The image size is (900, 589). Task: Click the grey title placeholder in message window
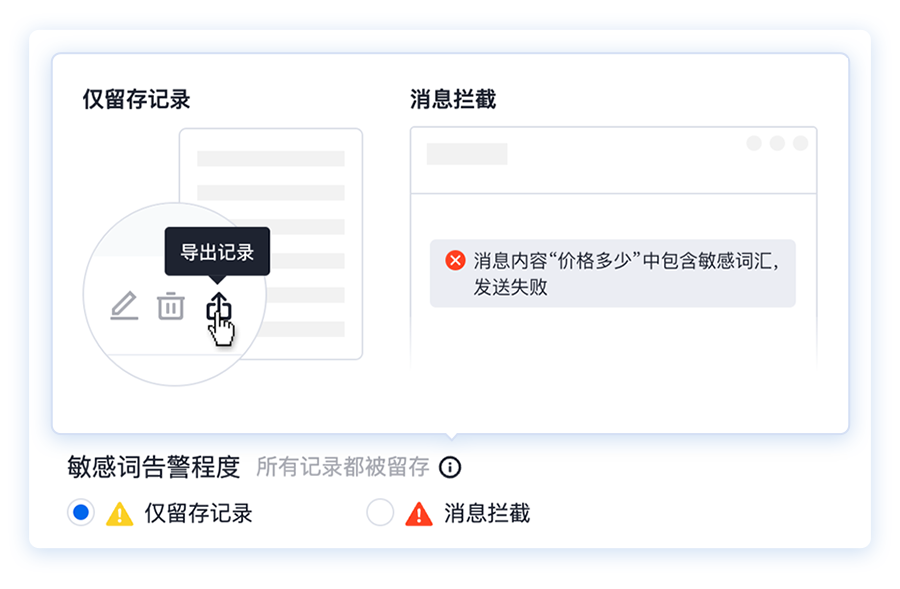[467, 154]
